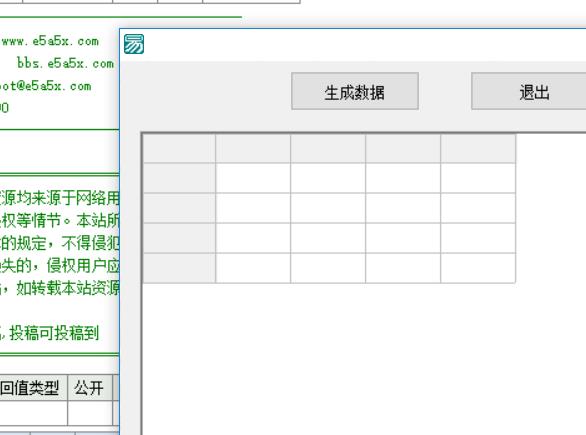
Task: Select the second column header of the grid
Action: coord(328,148)
